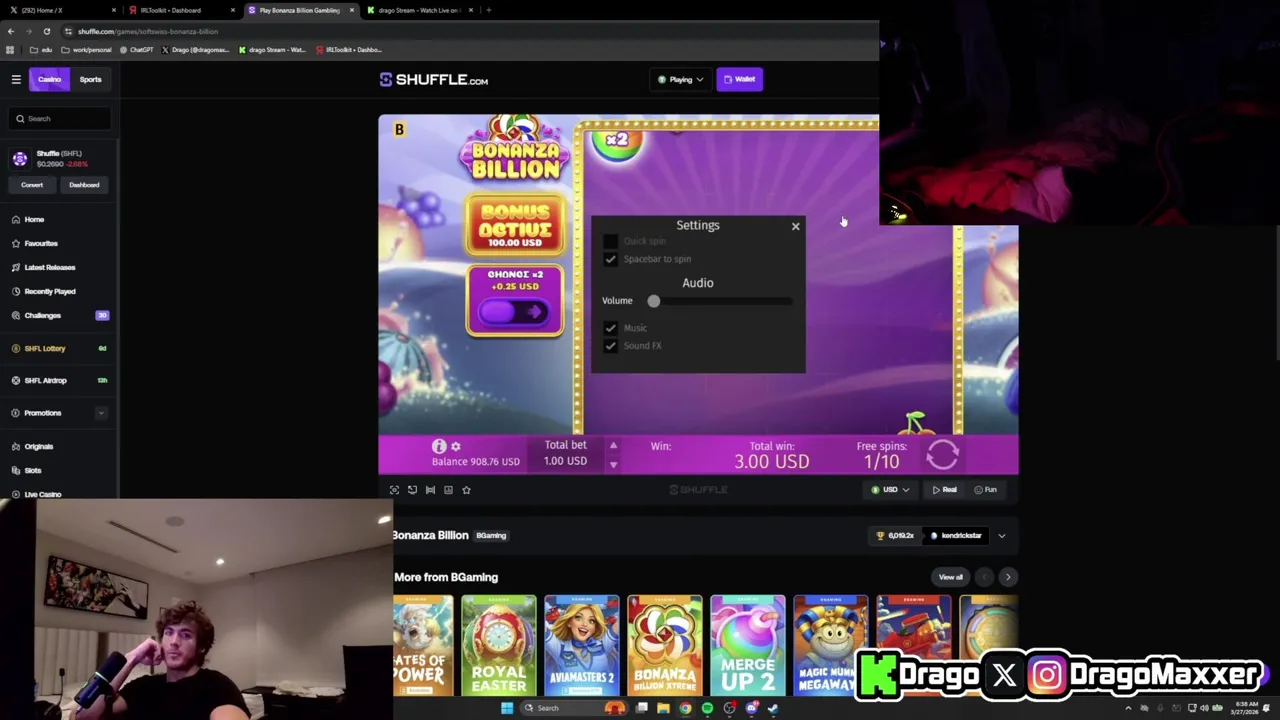
Task: Toggle Spacebar to spin checkbox
Action: (x=610, y=259)
